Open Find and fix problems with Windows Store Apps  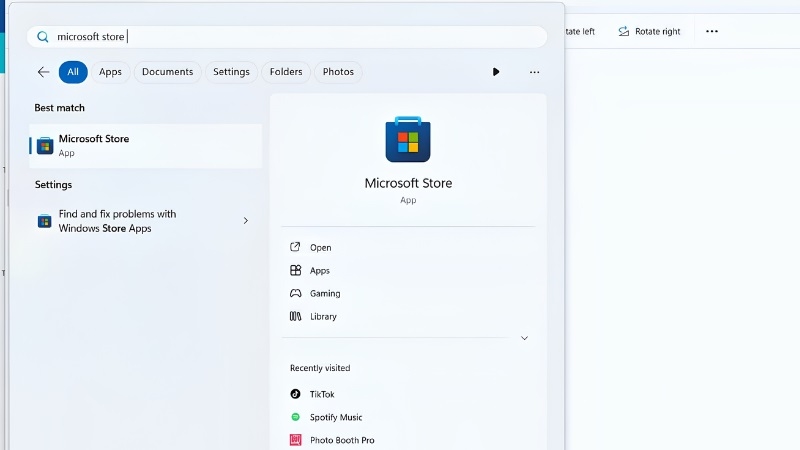[x=145, y=221]
